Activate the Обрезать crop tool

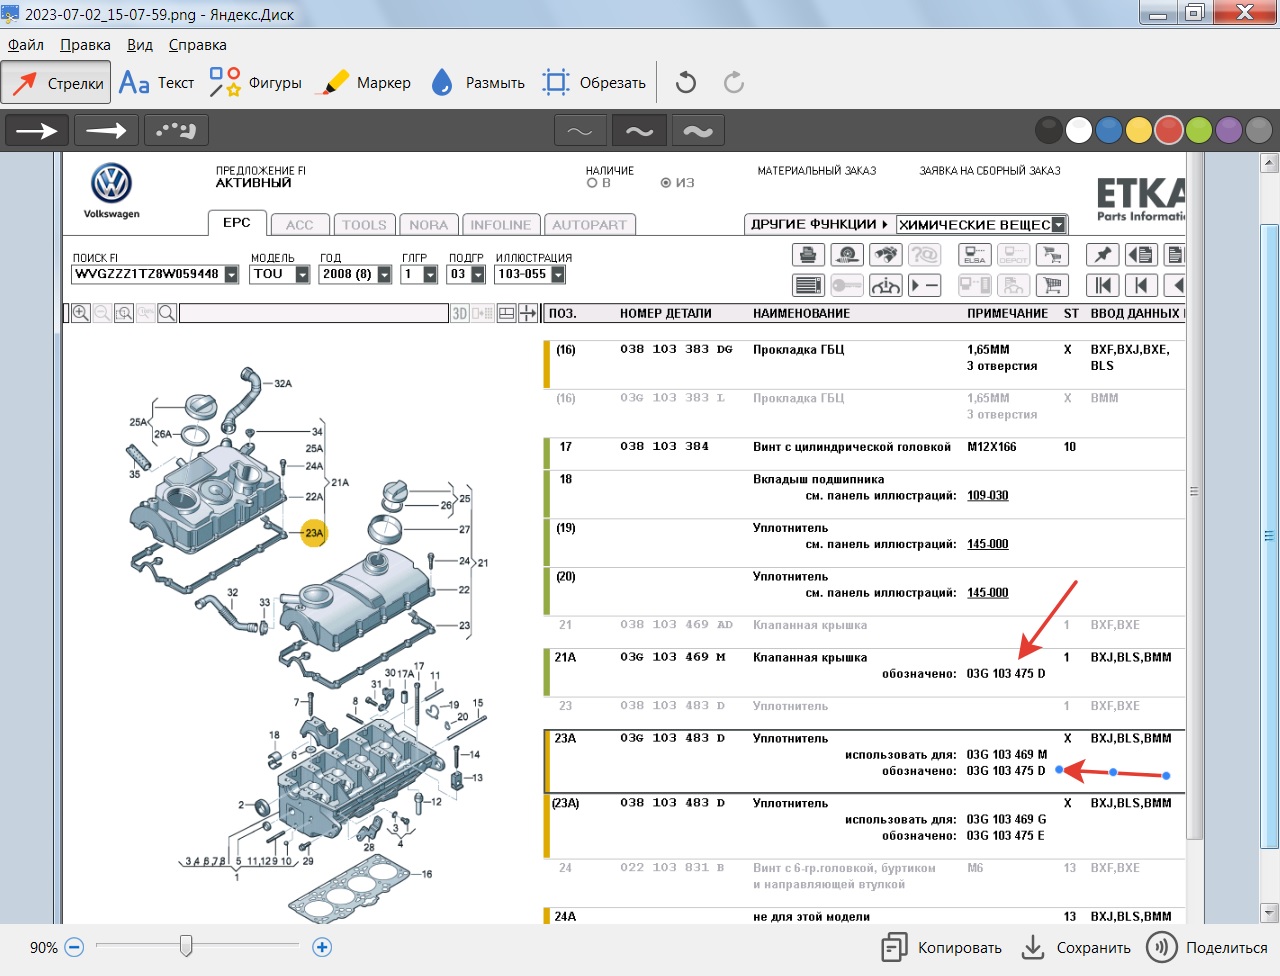(594, 83)
